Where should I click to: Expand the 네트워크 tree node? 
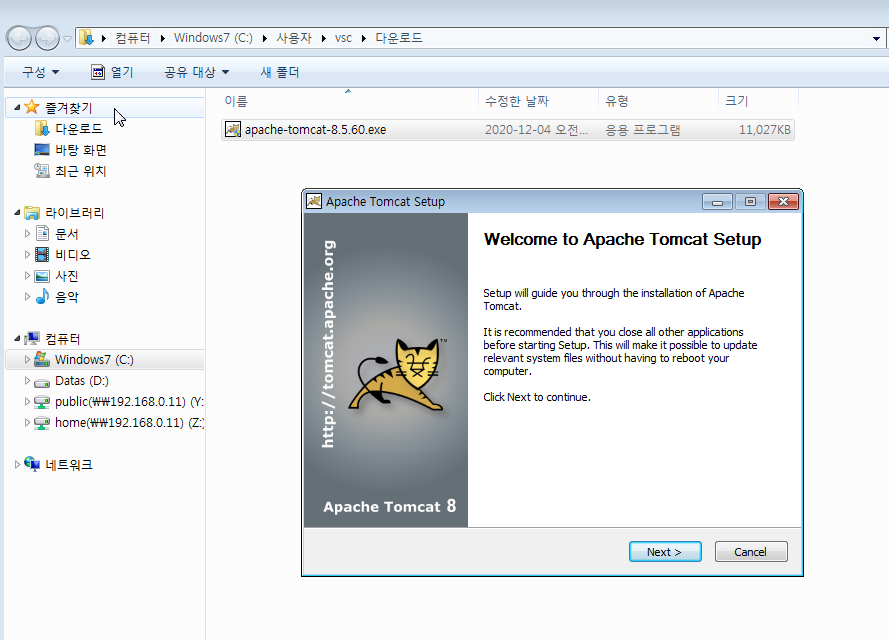pyautogui.click(x=17, y=464)
